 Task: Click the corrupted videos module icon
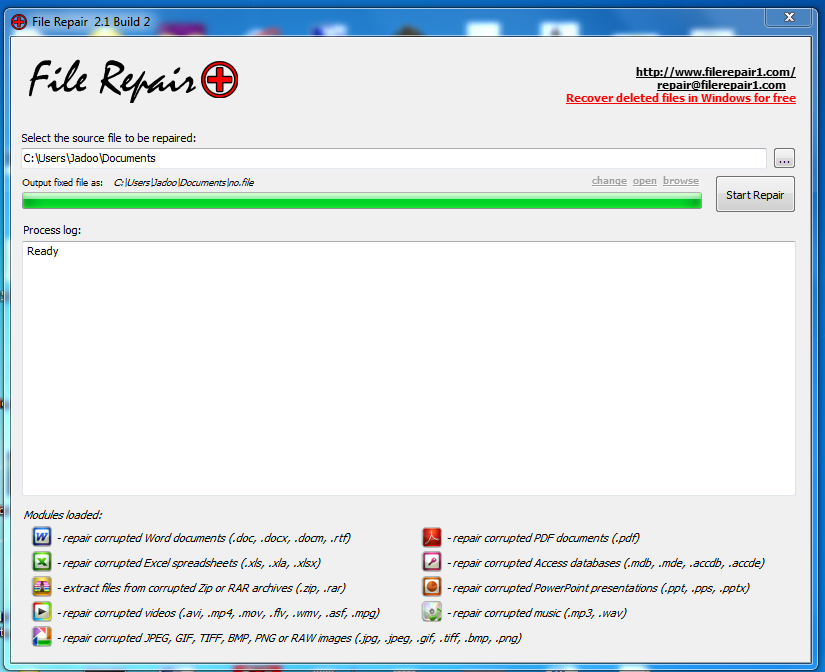coord(42,612)
